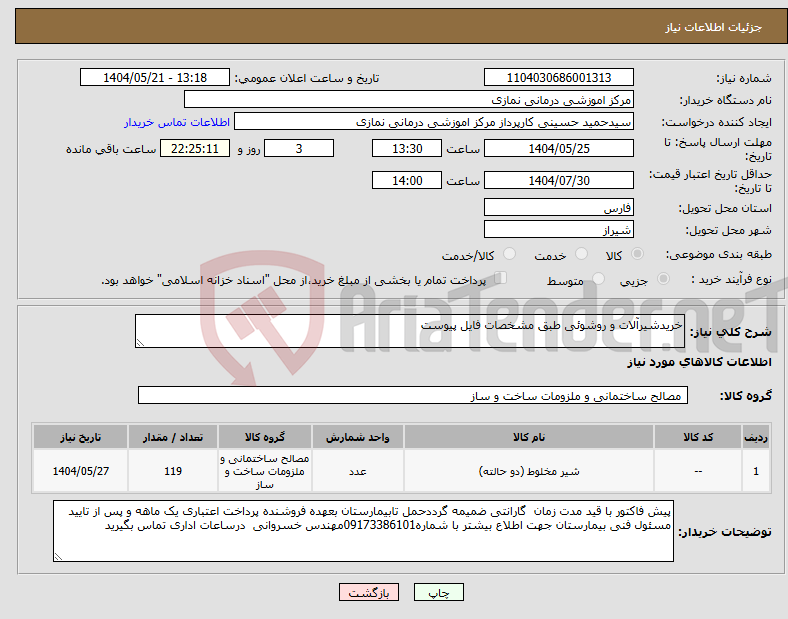
Task: Click the تعداد / مقدار column header
Action: [173, 437]
